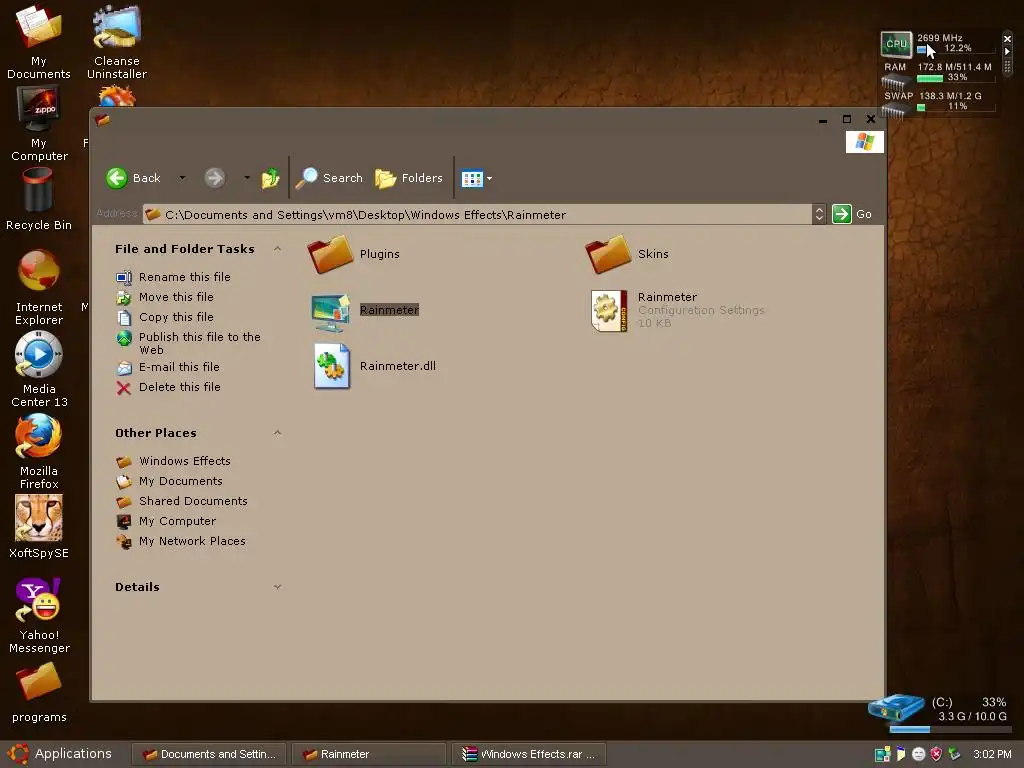Go to Shared Documents in Other Places
Screen dimensions: 1024x768
pos(193,502)
